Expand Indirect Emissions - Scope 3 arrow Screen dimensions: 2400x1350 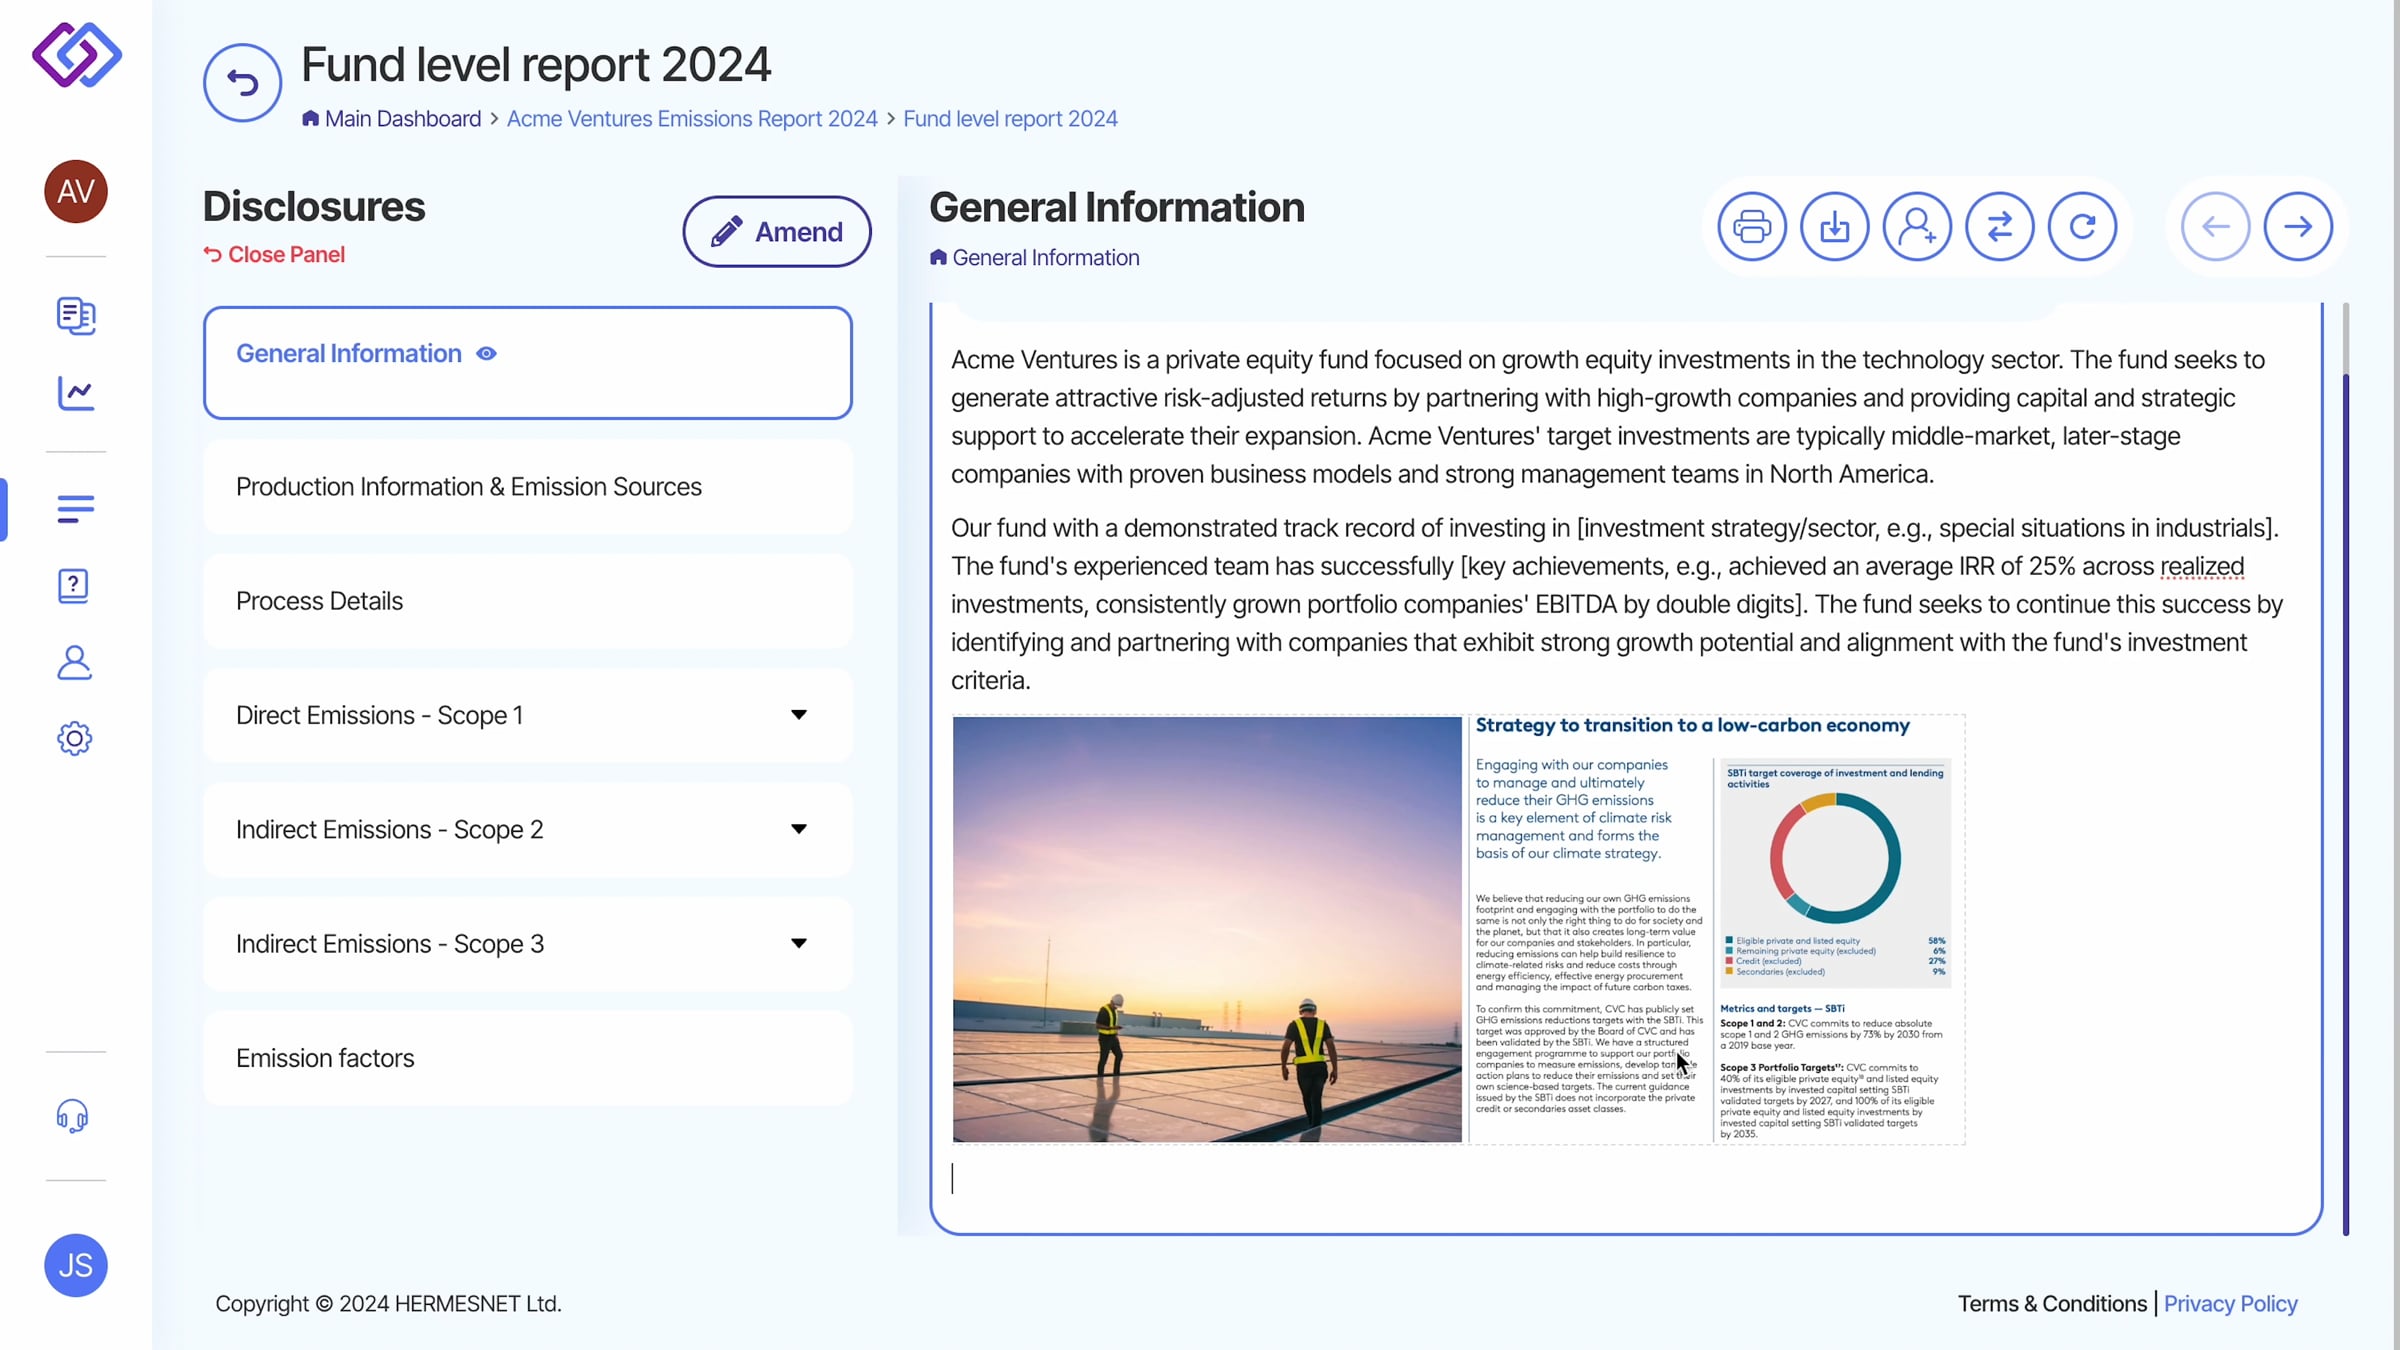pyautogui.click(x=798, y=943)
